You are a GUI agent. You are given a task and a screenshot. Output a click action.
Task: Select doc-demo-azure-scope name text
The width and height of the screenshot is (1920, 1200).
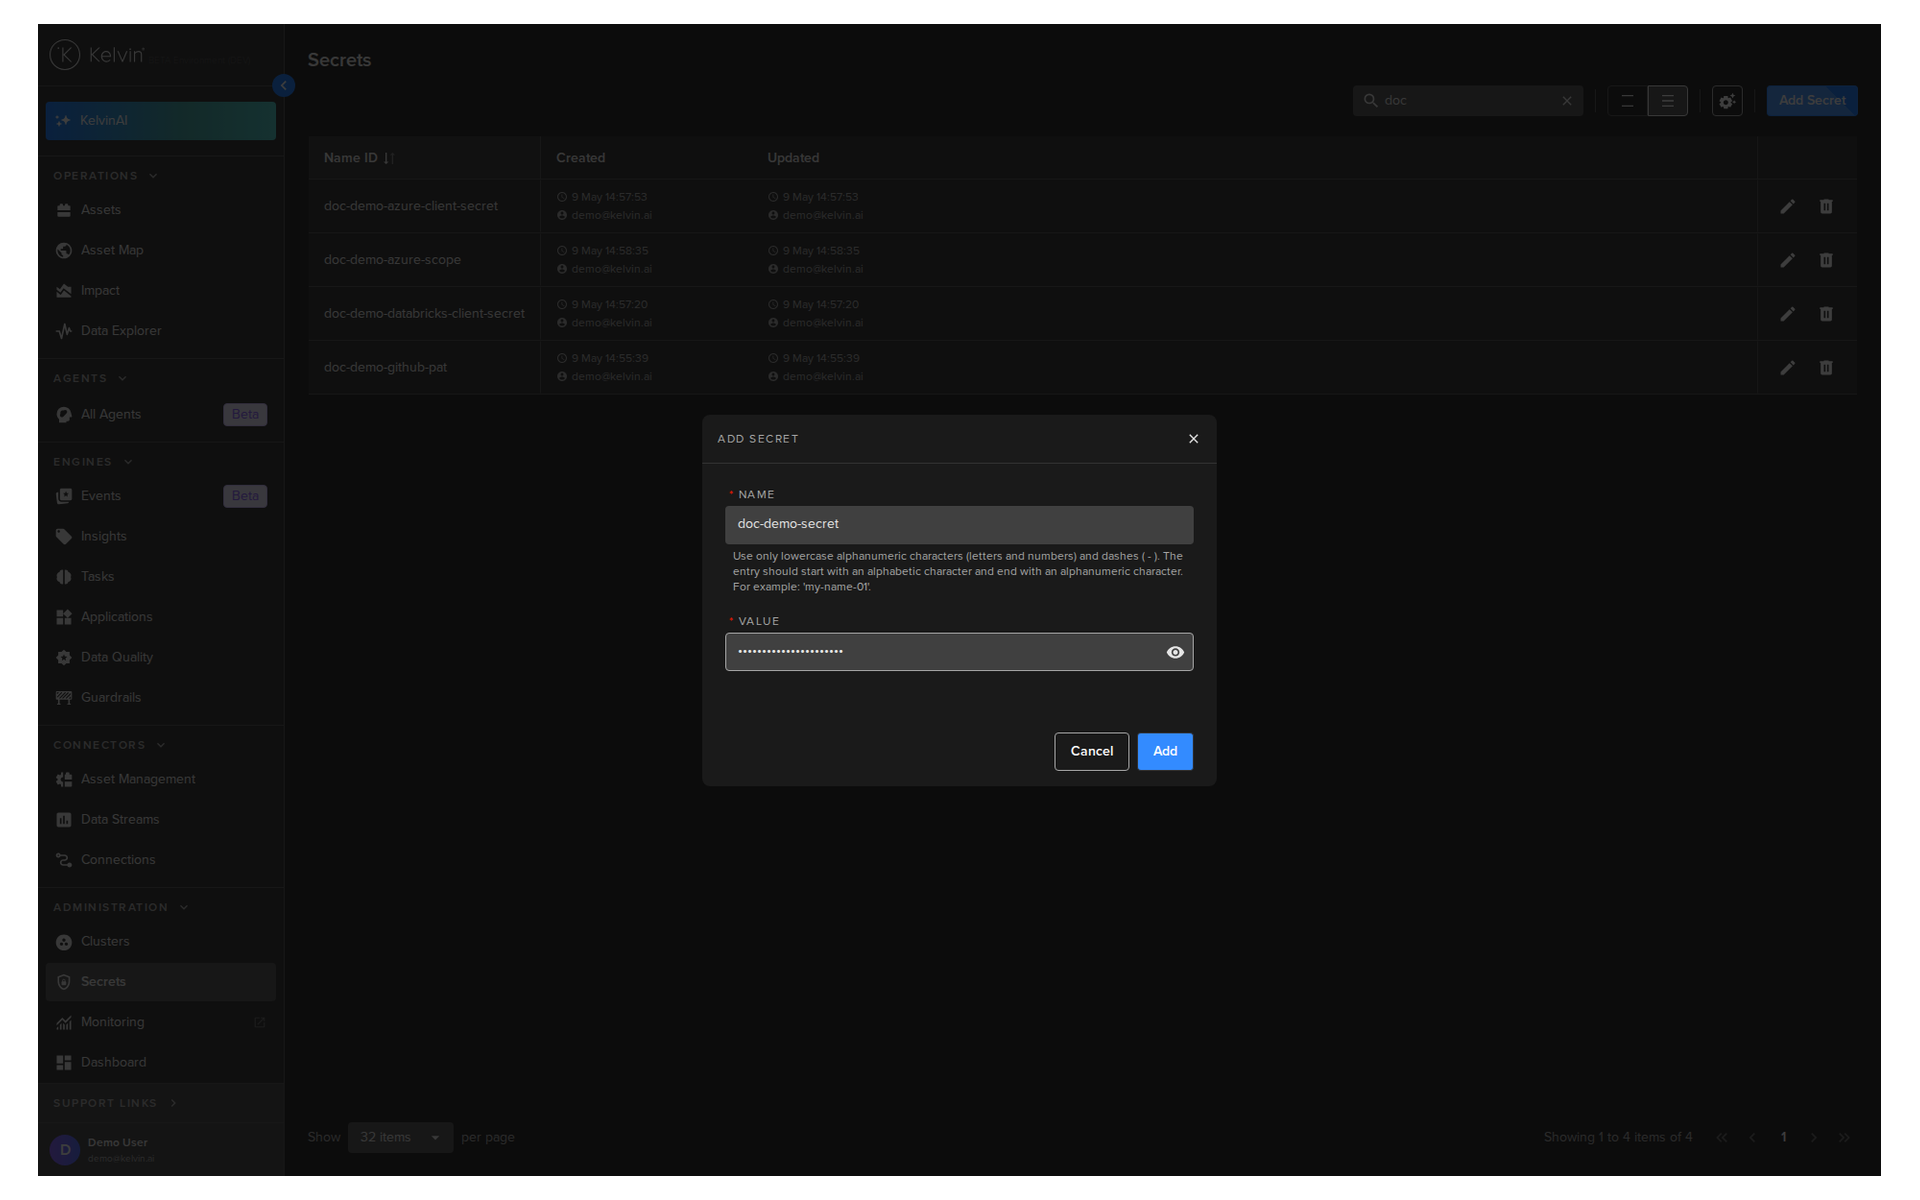tap(392, 260)
